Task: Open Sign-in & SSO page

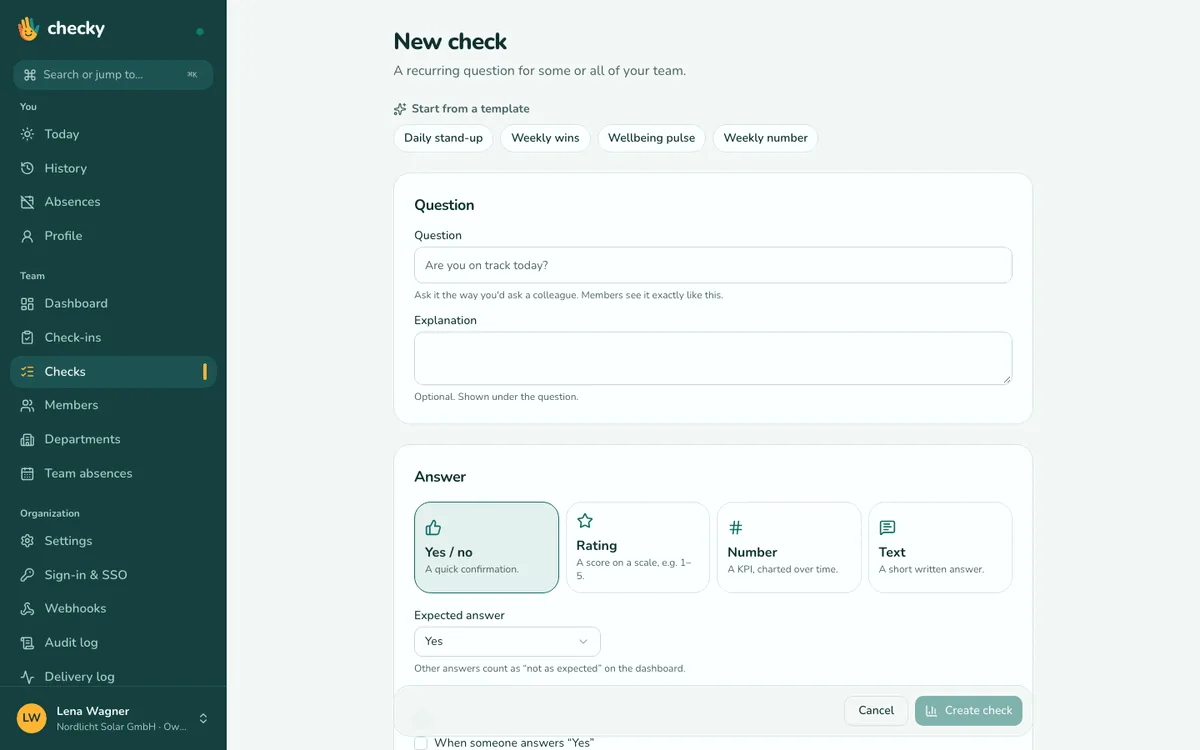Action: point(113,575)
